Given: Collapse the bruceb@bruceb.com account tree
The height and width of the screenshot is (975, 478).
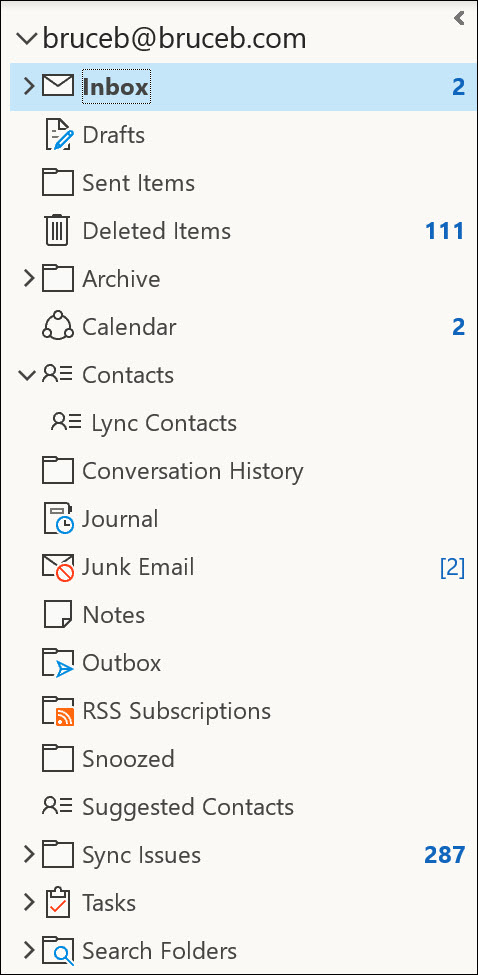Looking at the screenshot, I should pos(27,39).
